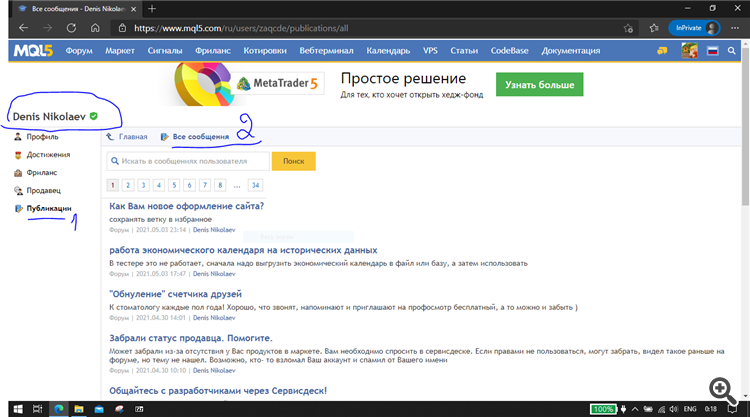Click author Denis Nikolaev under 2021.04.30 14:01
The height and width of the screenshot is (417, 750).
(214, 318)
